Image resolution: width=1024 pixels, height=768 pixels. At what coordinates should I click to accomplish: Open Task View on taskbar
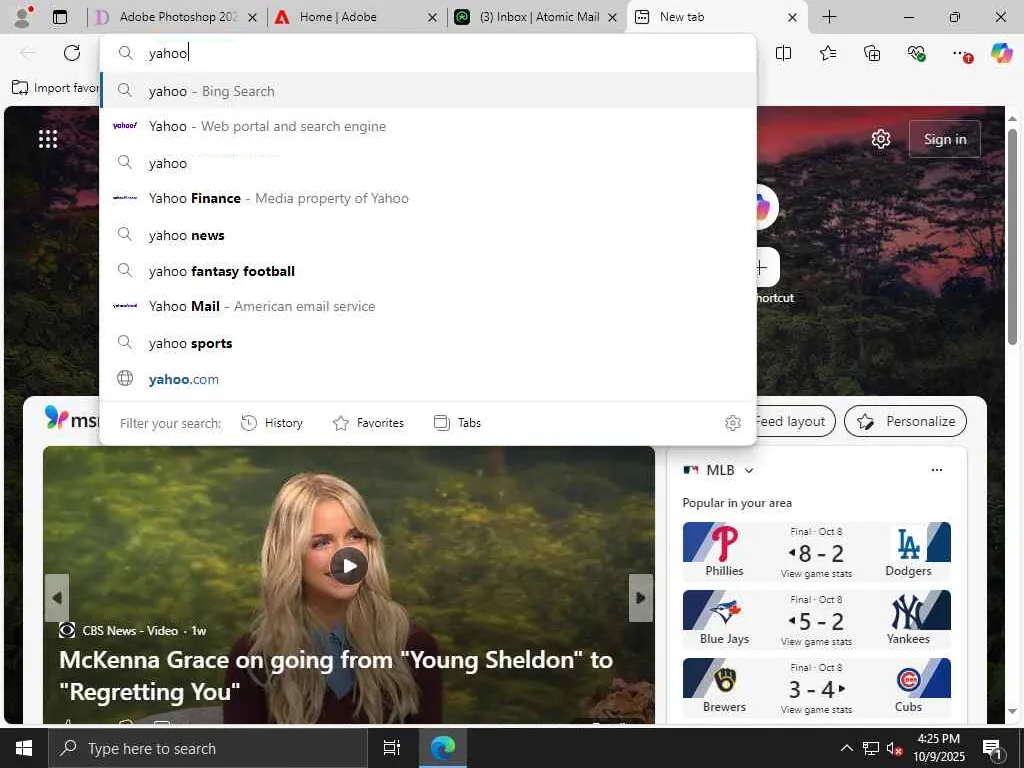tap(391, 748)
